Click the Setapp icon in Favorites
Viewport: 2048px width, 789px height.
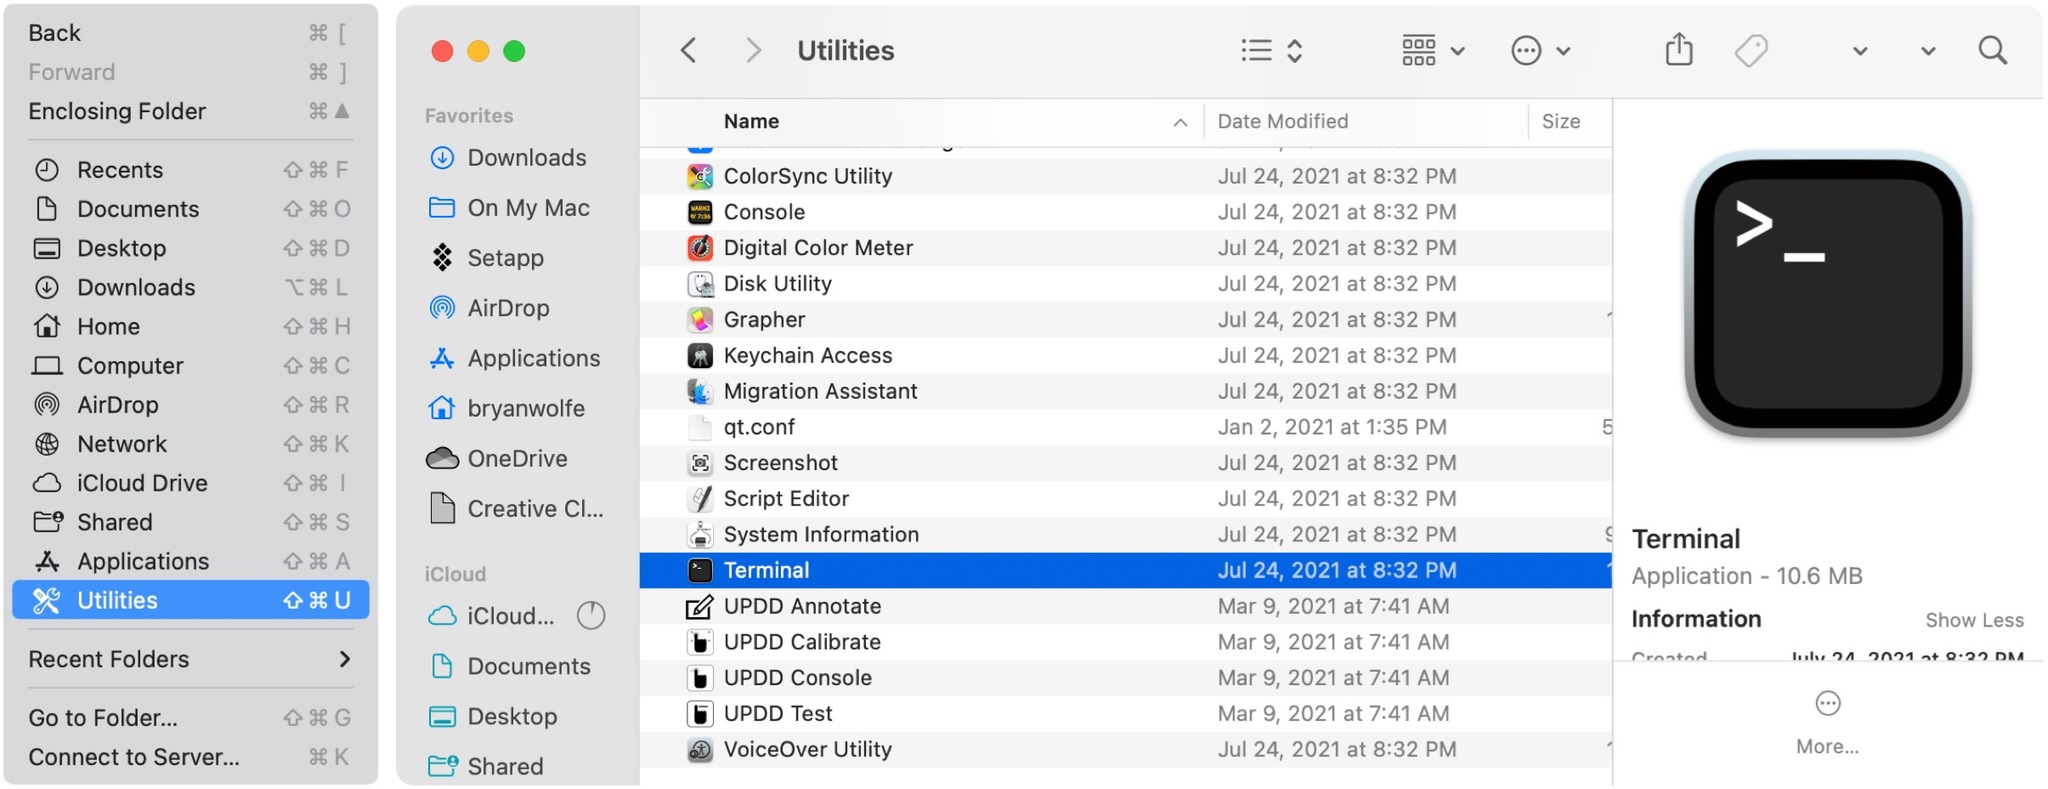click(442, 258)
